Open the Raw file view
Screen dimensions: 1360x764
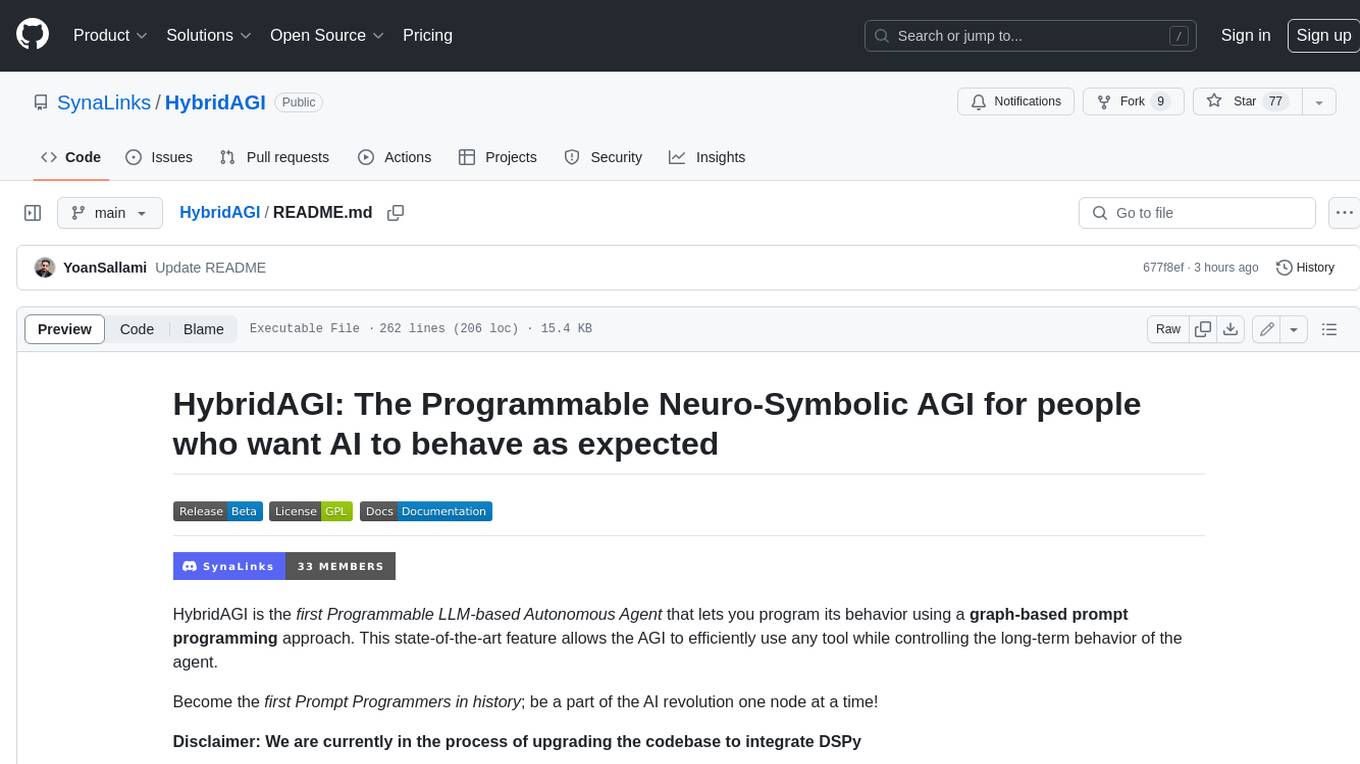coord(1168,329)
